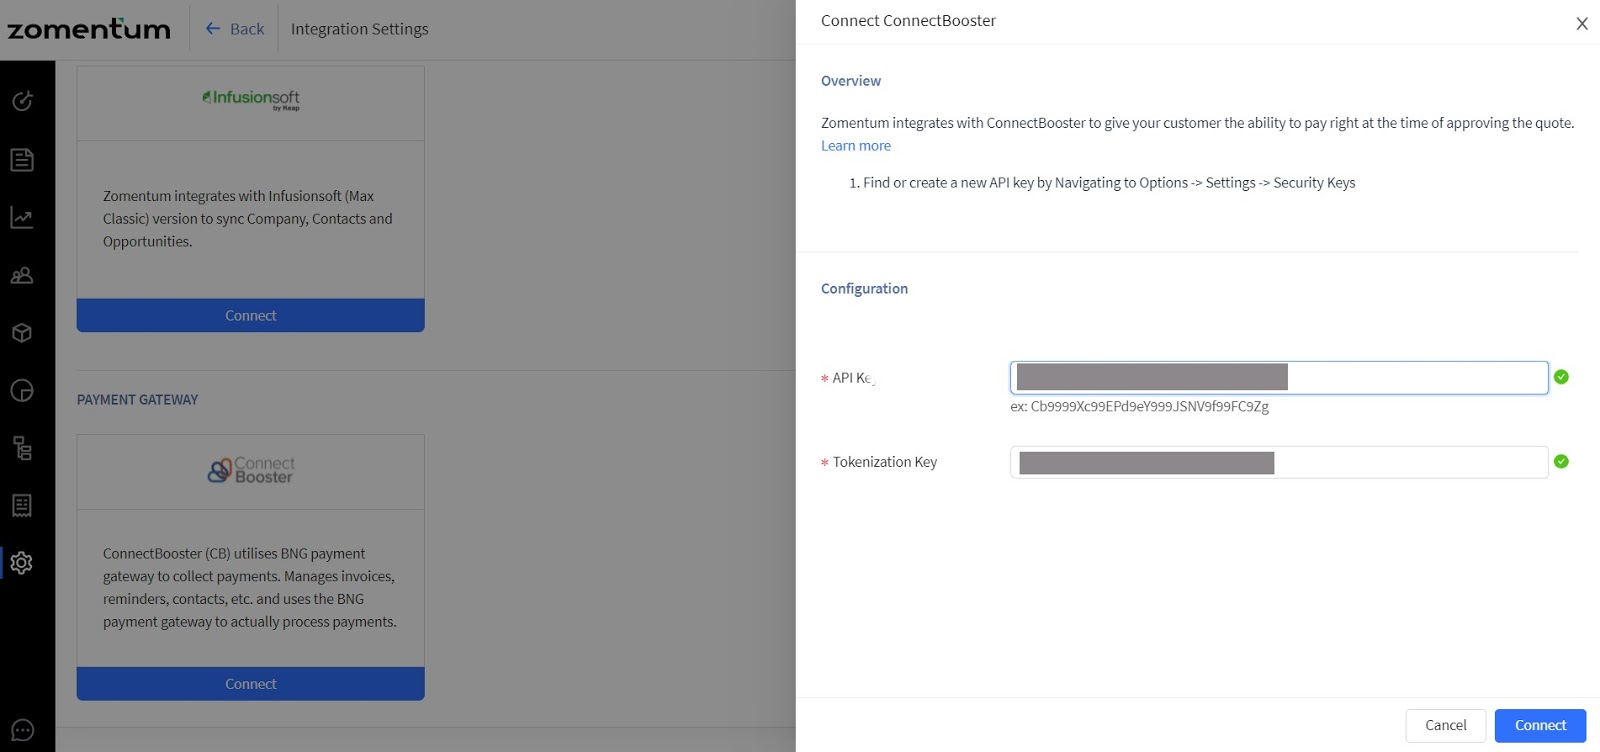Click the Connect ConnectBooster panel title

pos(908,21)
